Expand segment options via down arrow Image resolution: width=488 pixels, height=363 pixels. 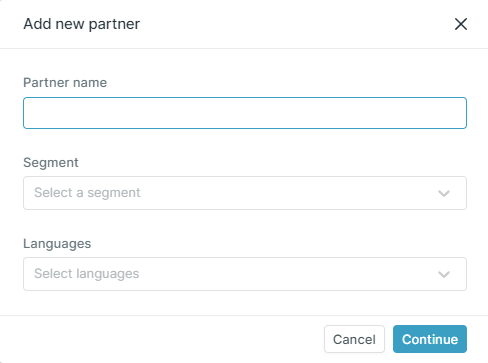pyautogui.click(x=444, y=193)
